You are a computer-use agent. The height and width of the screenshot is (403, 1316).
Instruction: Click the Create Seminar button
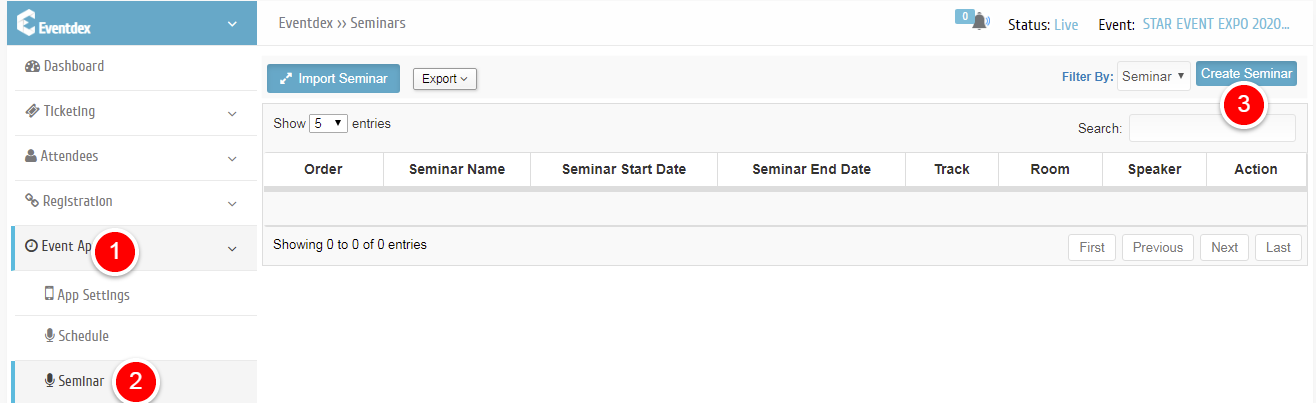coord(1246,74)
